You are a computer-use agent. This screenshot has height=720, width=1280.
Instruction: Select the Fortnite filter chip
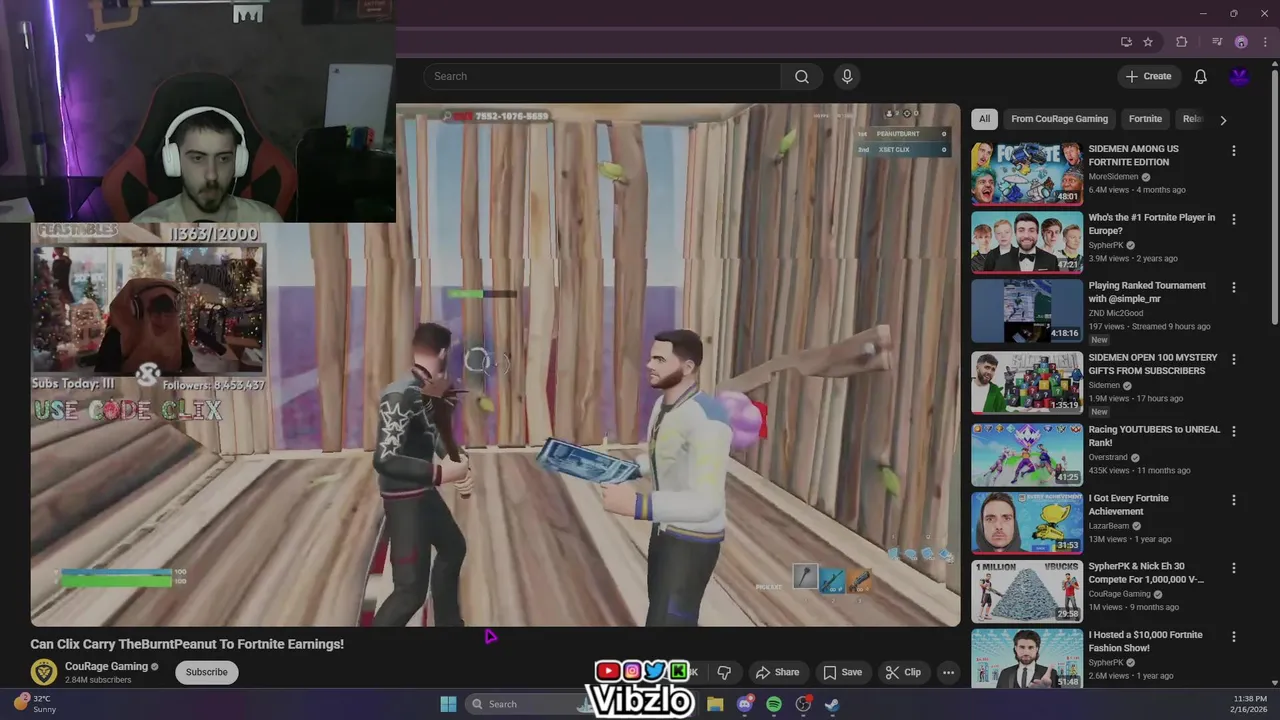[x=1145, y=119]
